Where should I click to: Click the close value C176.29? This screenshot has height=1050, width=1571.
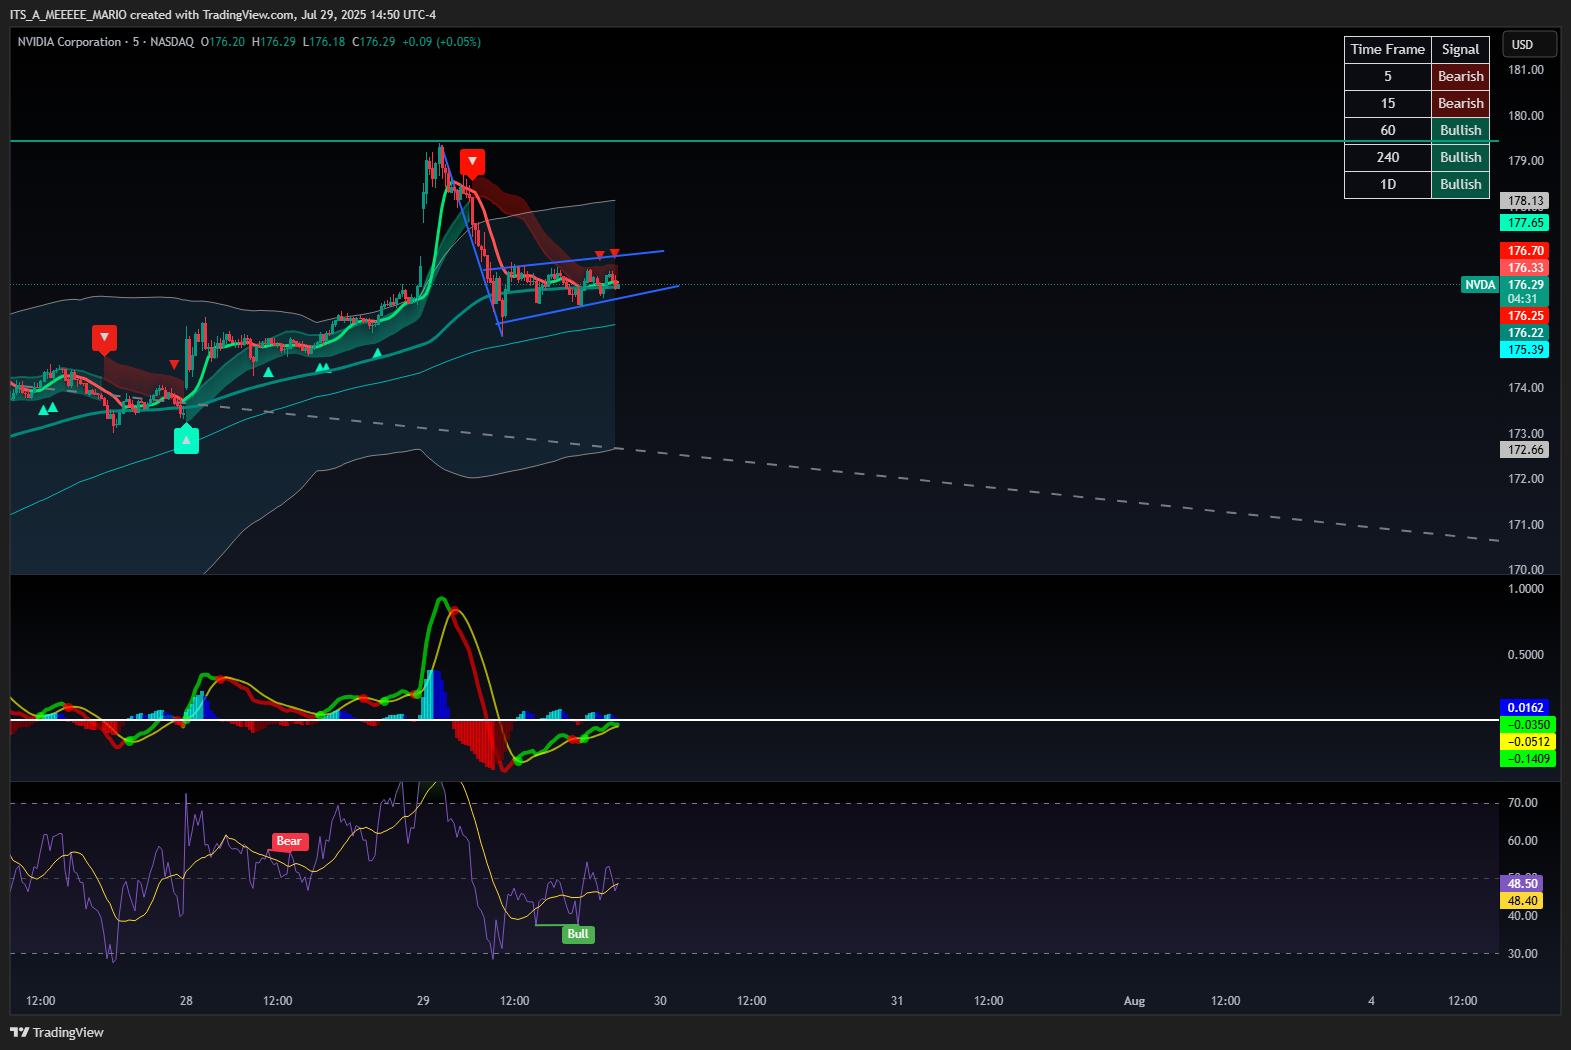(x=374, y=42)
